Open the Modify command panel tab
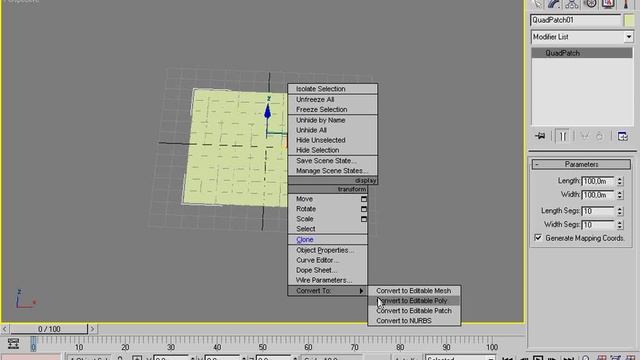The image size is (640, 360). [554, 4]
